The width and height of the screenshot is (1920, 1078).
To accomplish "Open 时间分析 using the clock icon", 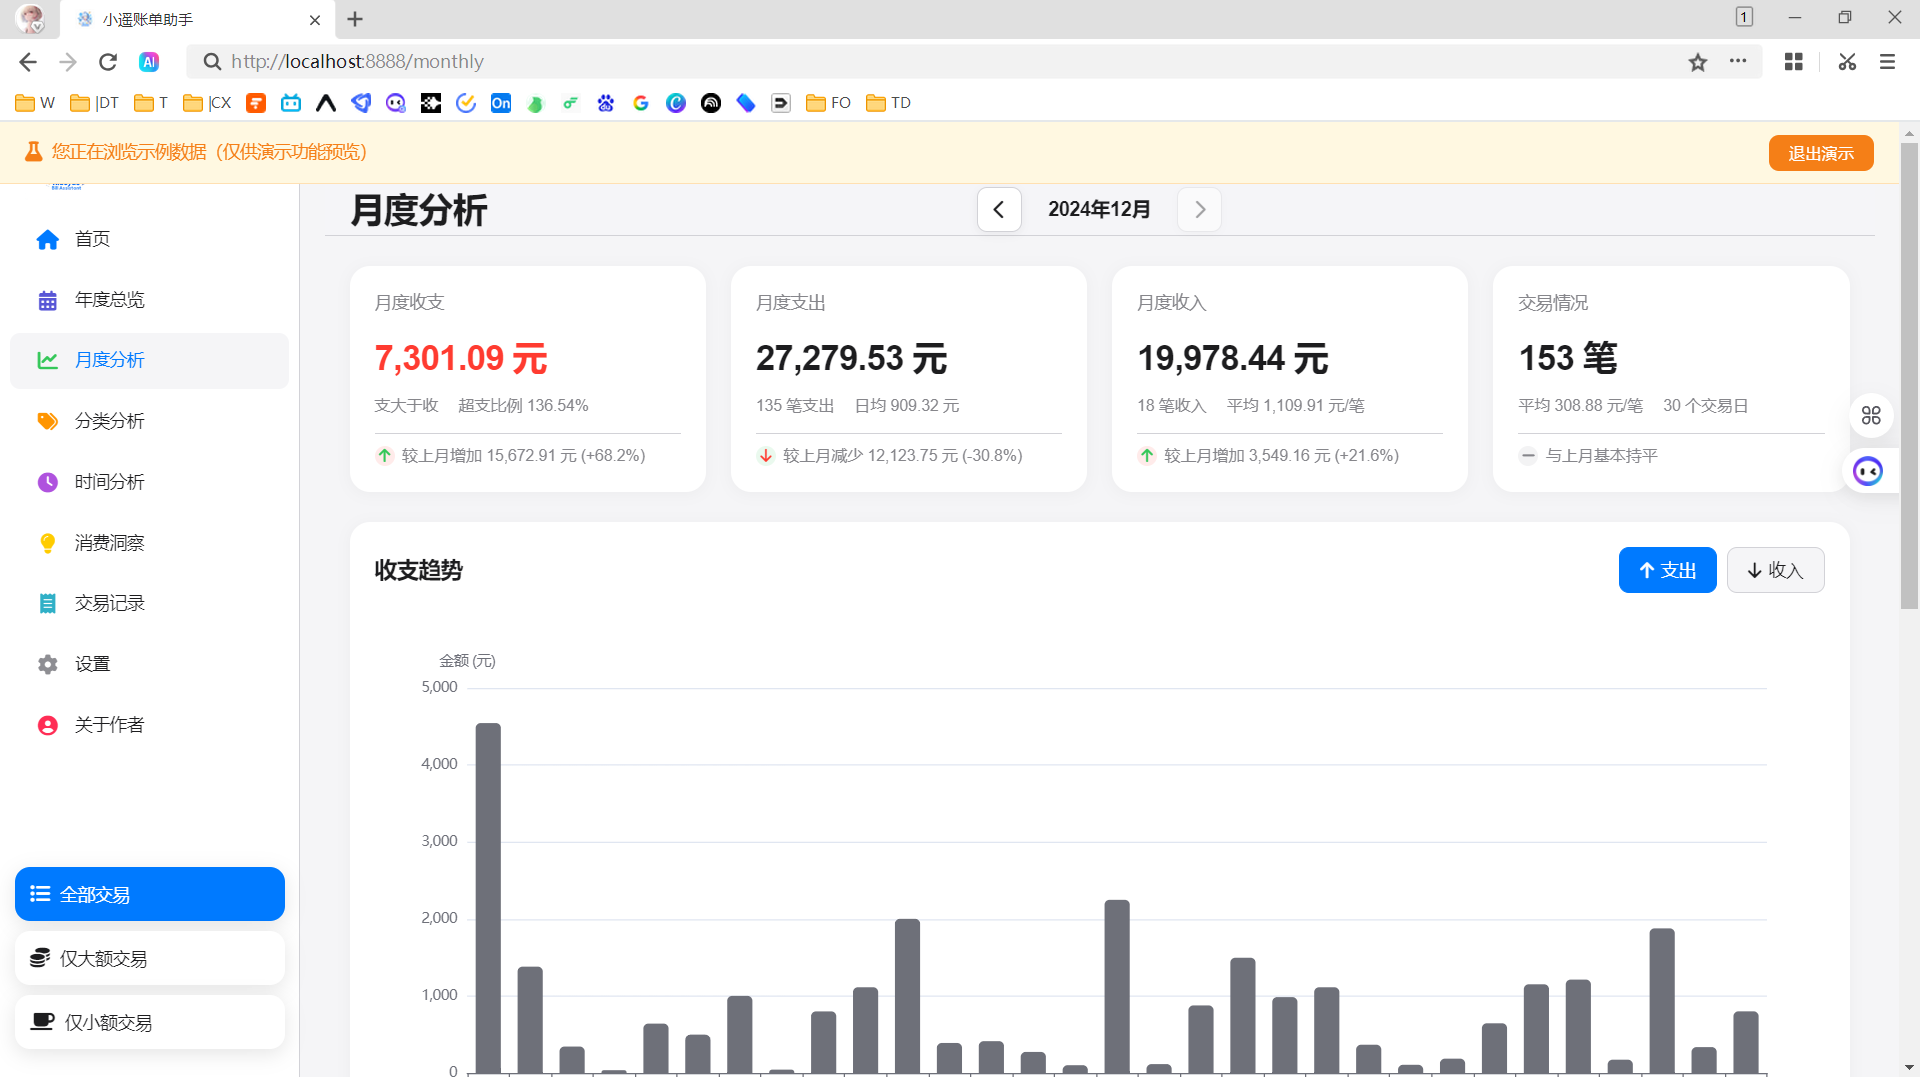I will pyautogui.click(x=47, y=482).
